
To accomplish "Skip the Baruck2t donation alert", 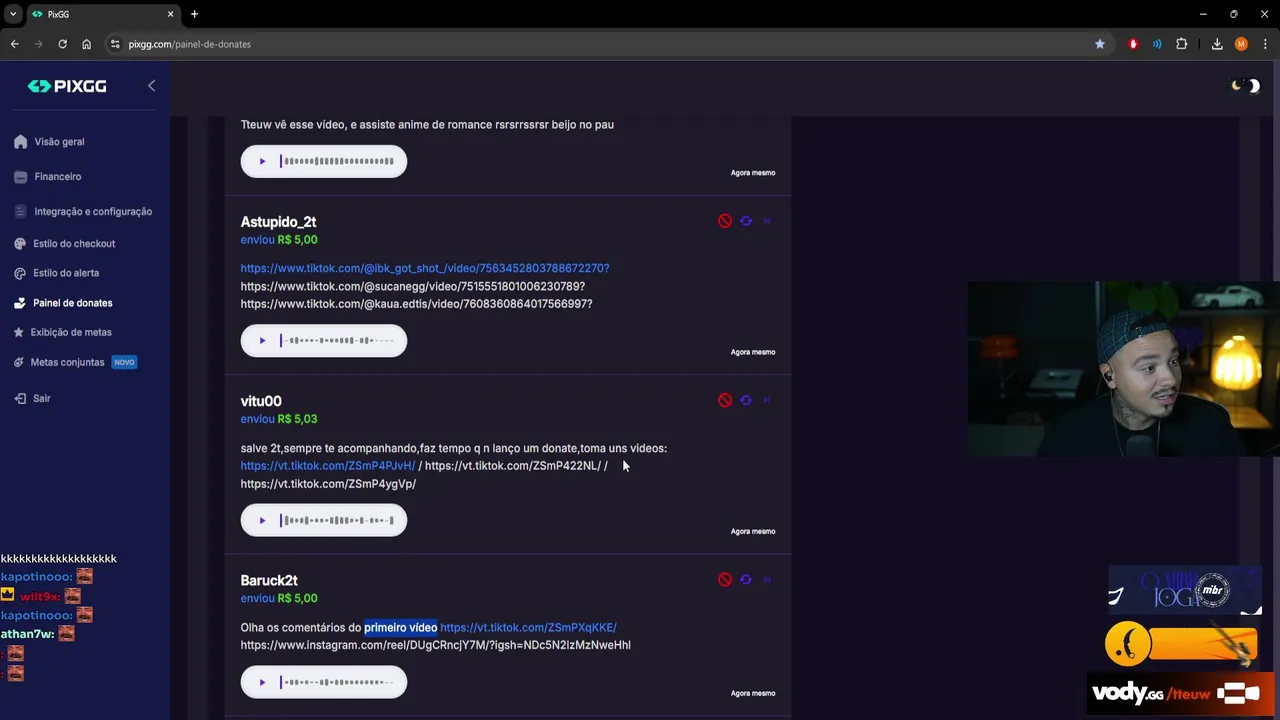I will point(767,579).
